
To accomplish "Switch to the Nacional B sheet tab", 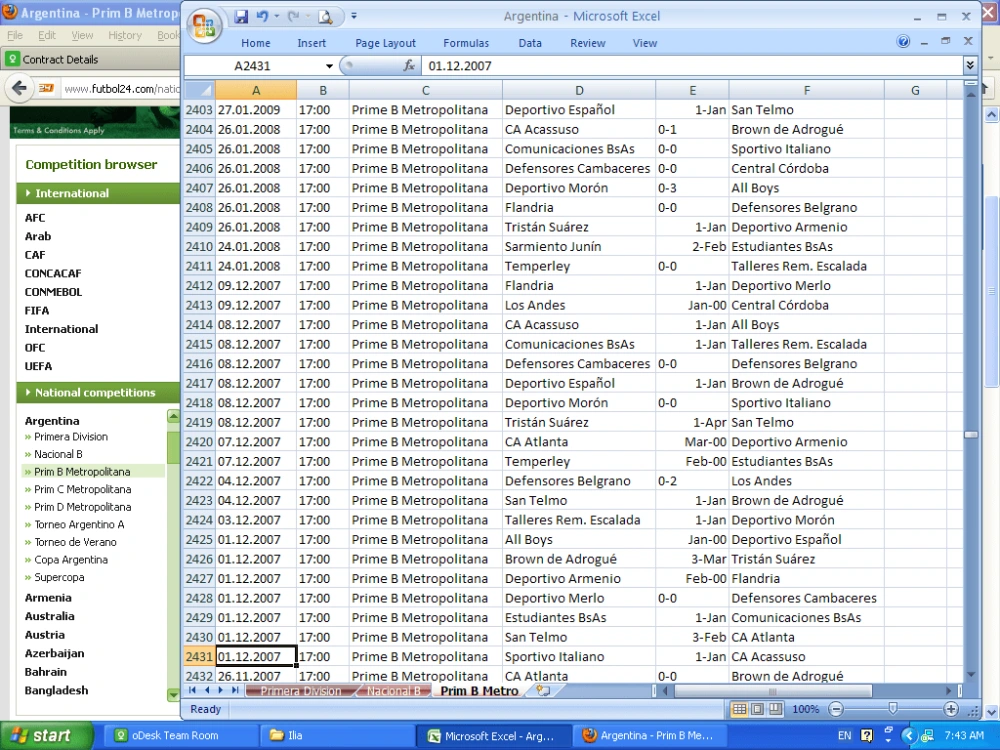I will 393,691.
